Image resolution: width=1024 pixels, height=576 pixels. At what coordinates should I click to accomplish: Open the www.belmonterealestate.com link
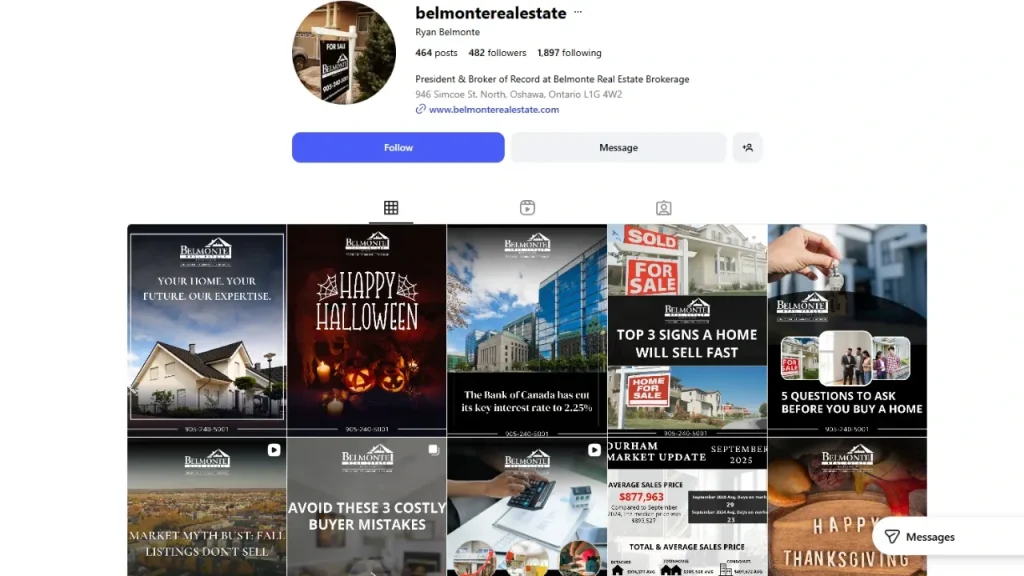(x=493, y=110)
